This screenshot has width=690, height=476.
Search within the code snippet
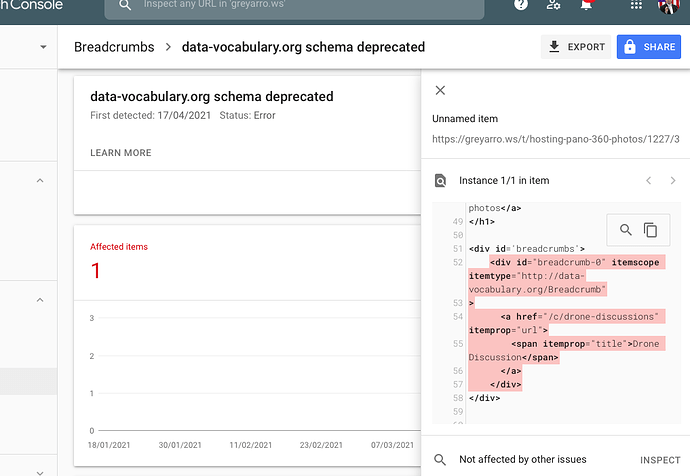[625, 230]
